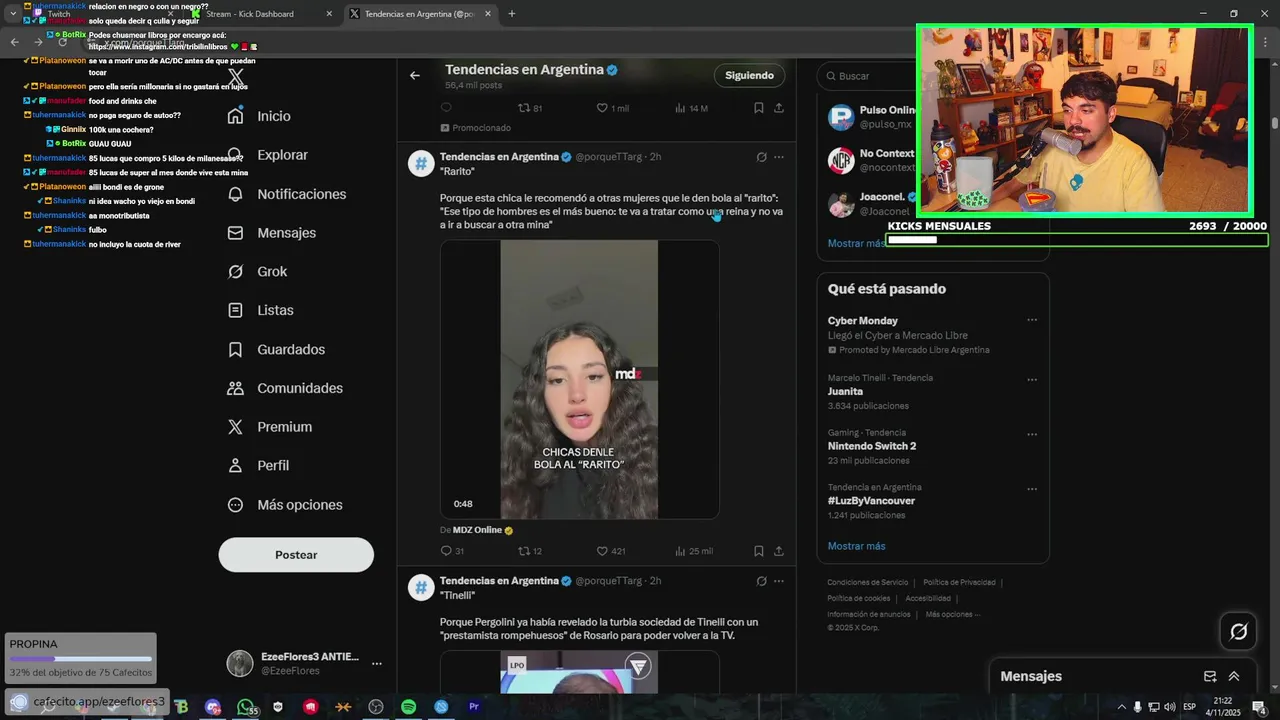
Task: Share the Rarito post
Action: 779,551
